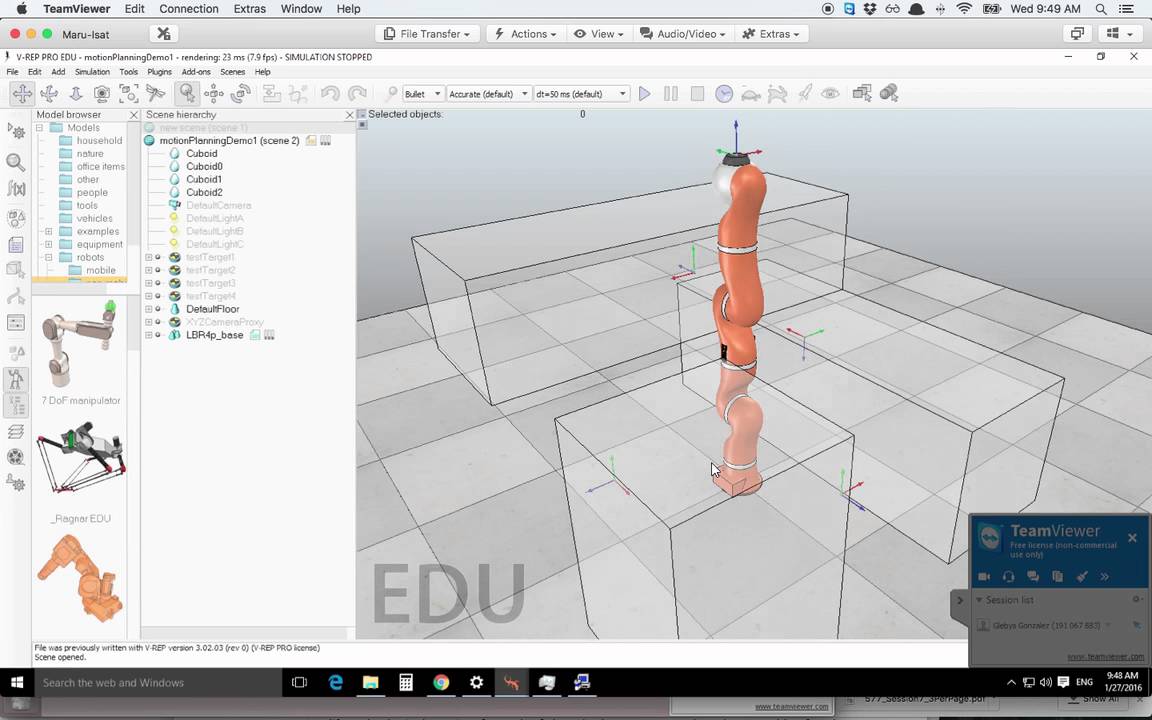Open the video recorder sidebar icon
This screenshot has width=1152, height=720.
pyautogui.click(x=16, y=456)
